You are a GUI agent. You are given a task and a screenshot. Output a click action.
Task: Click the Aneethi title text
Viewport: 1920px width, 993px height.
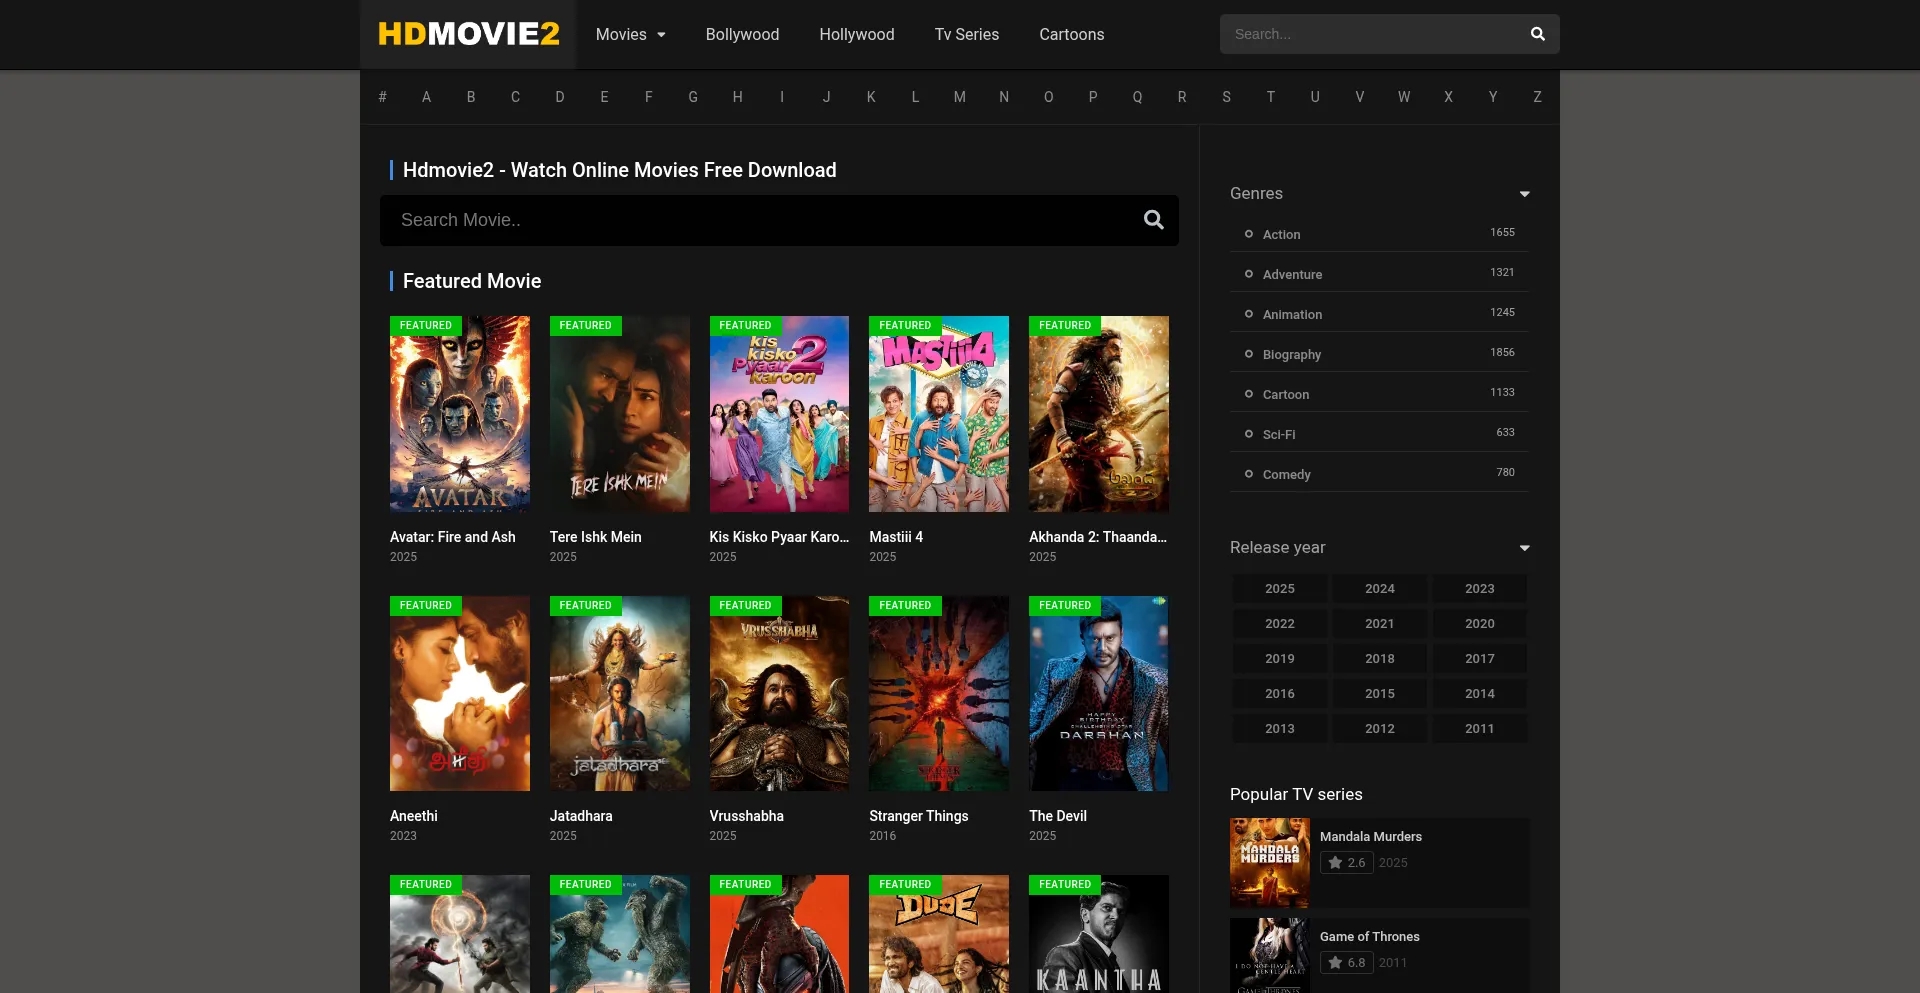(414, 816)
